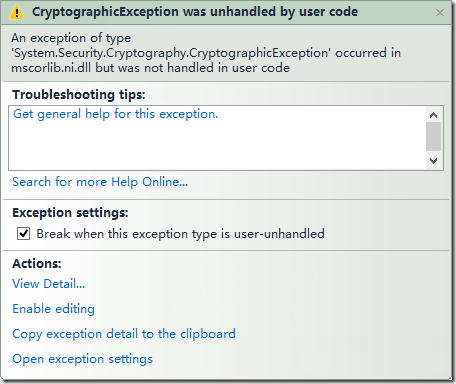Select the Enable editing action
This screenshot has height=384, width=456.
point(53,309)
